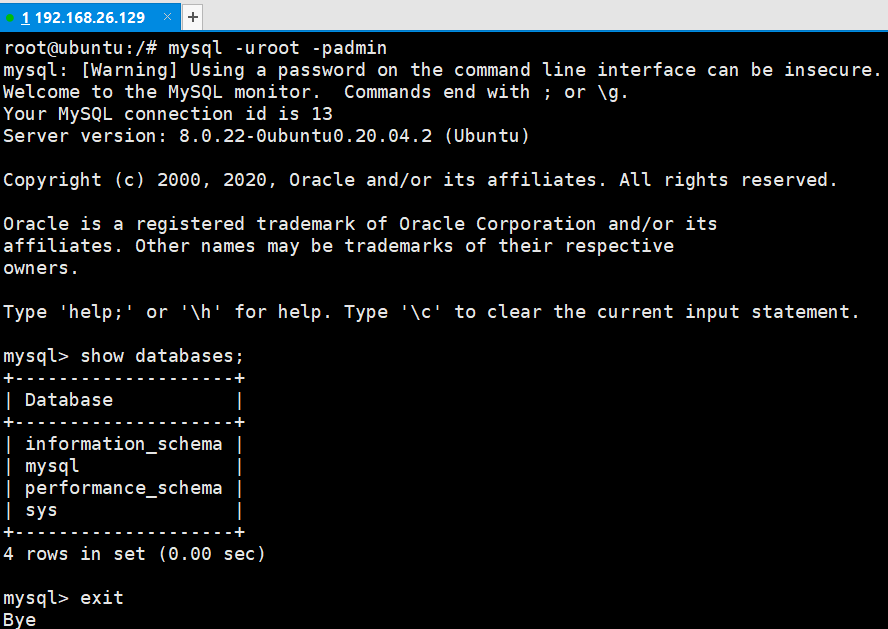Click the plus icon to add session tab
The width and height of the screenshot is (888, 629).
click(193, 17)
